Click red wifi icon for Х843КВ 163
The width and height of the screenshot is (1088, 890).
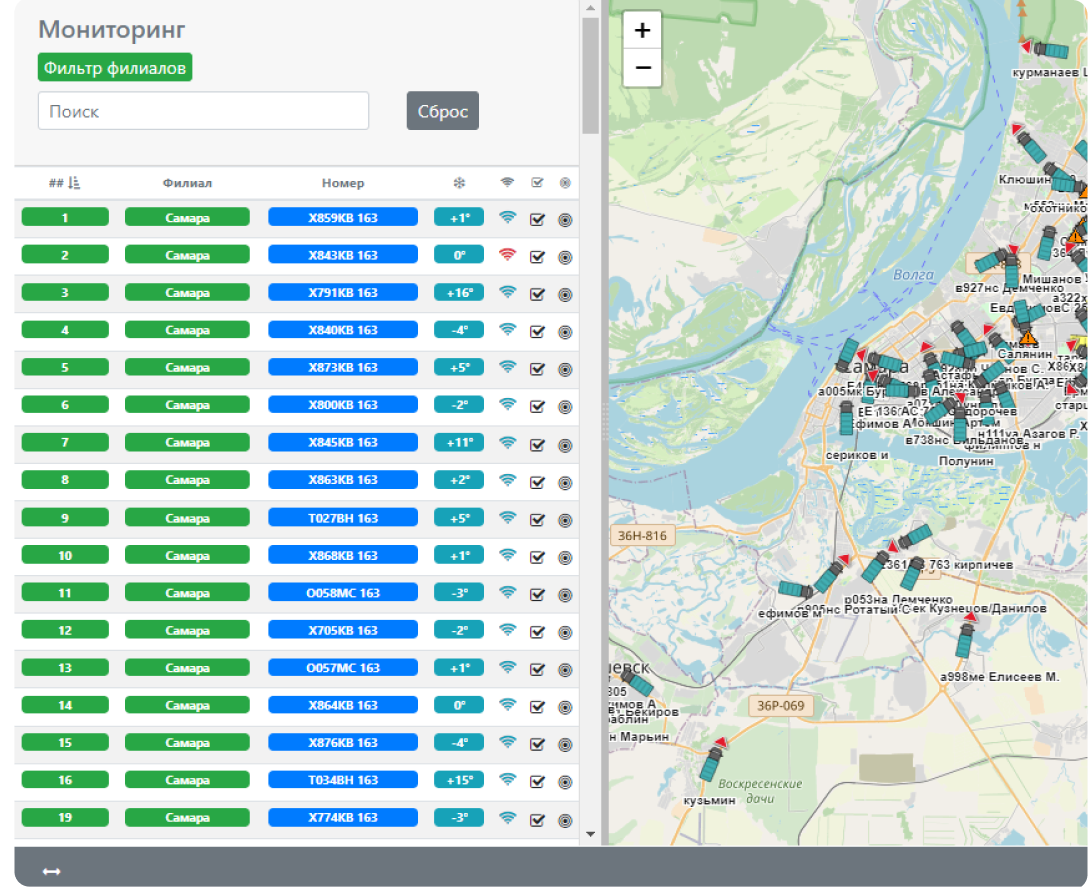[x=507, y=255]
